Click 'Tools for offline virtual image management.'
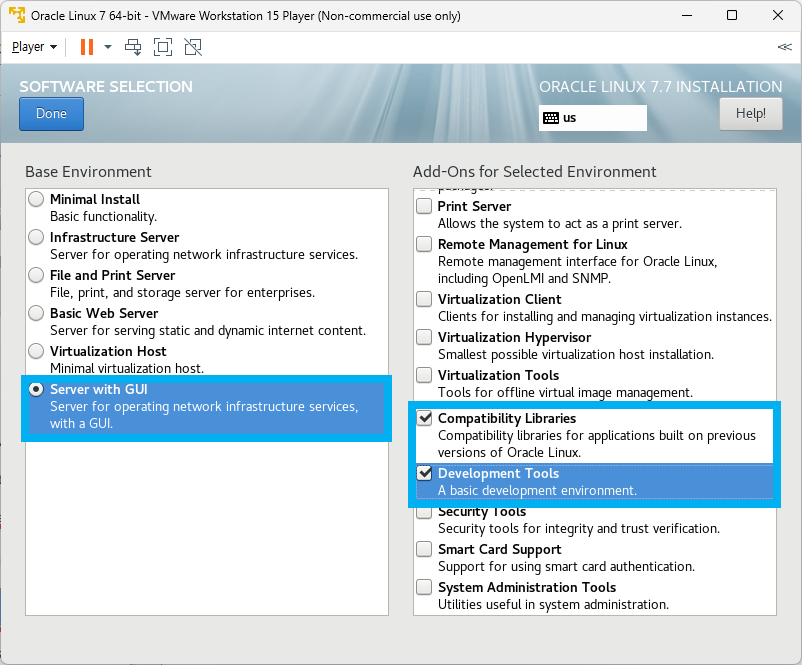802x665 pixels. (565, 392)
